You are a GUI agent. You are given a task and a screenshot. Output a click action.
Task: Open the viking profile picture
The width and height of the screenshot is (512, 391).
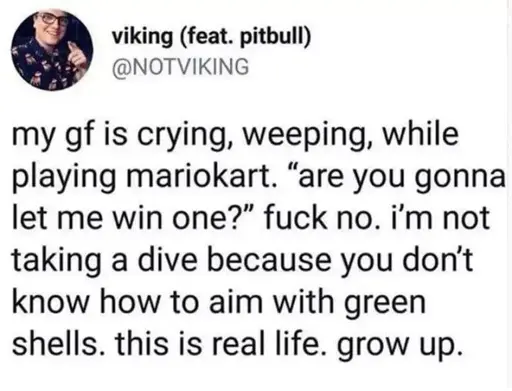coord(52,50)
